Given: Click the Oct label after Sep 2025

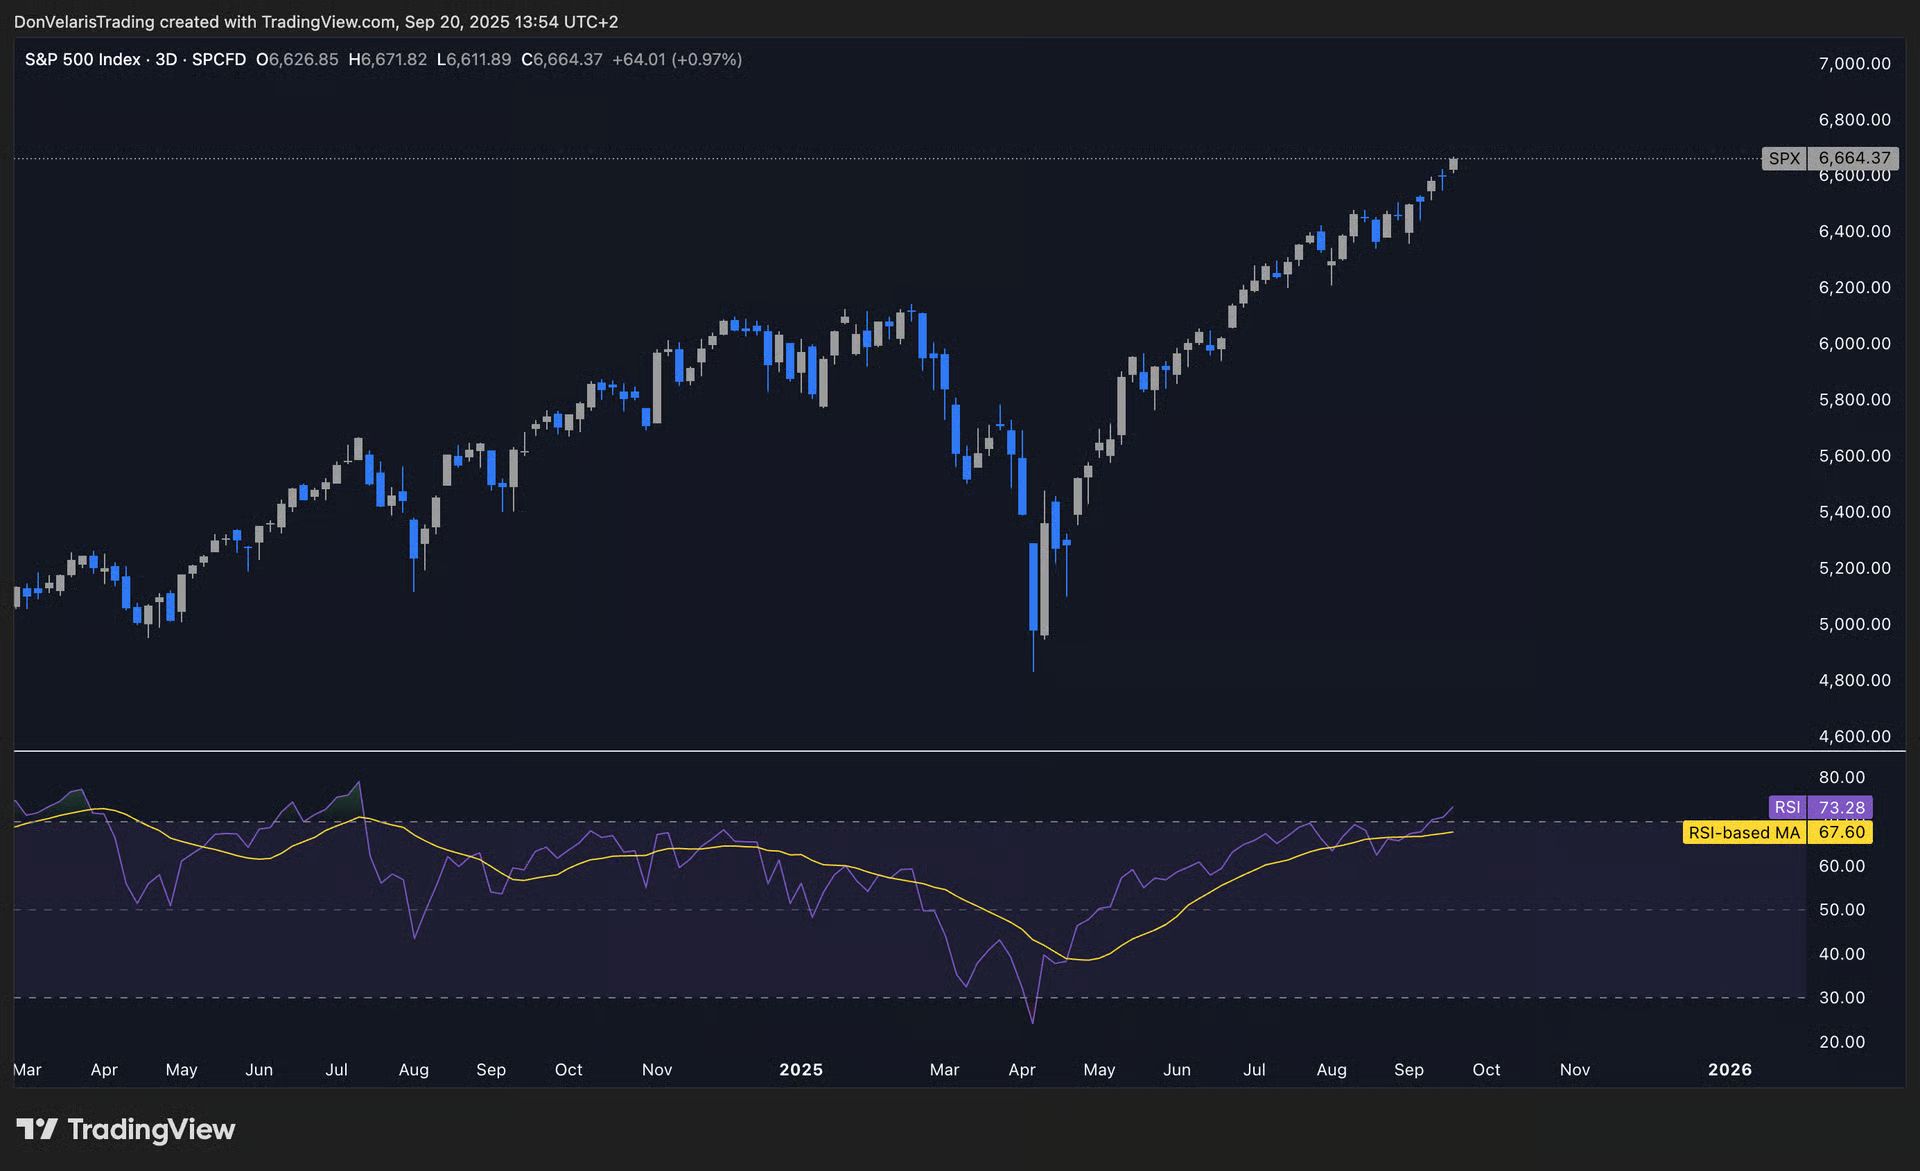Looking at the screenshot, I should (x=1486, y=1069).
